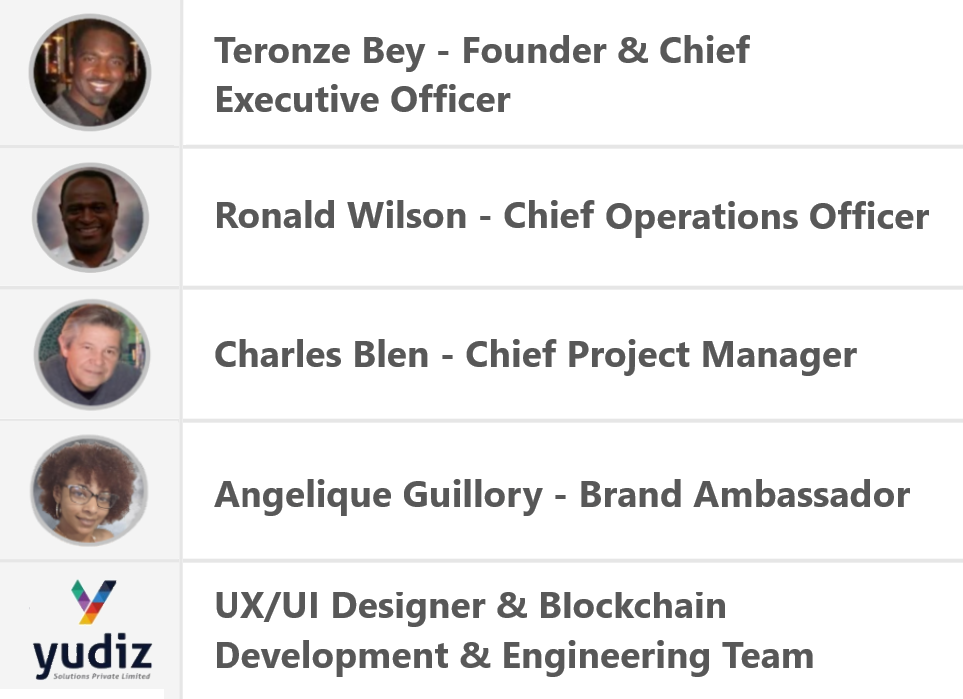
Task: Click the Executive Officer line
Action: pyautogui.click(x=362, y=100)
